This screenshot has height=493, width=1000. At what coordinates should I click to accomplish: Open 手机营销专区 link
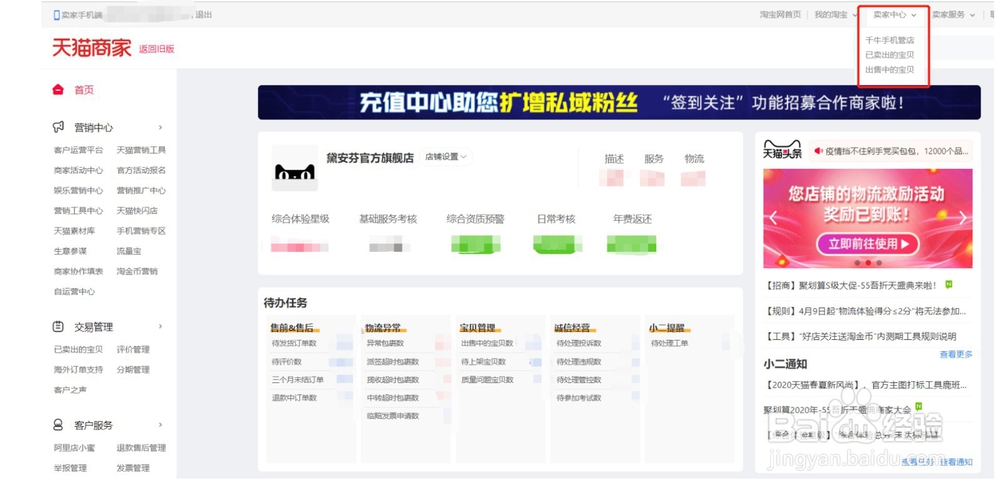(141, 231)
